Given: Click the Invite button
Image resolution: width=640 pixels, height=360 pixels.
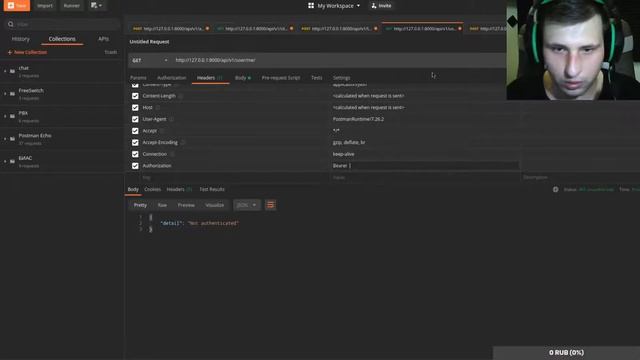Looking at the screenshot, I should 381,6.
